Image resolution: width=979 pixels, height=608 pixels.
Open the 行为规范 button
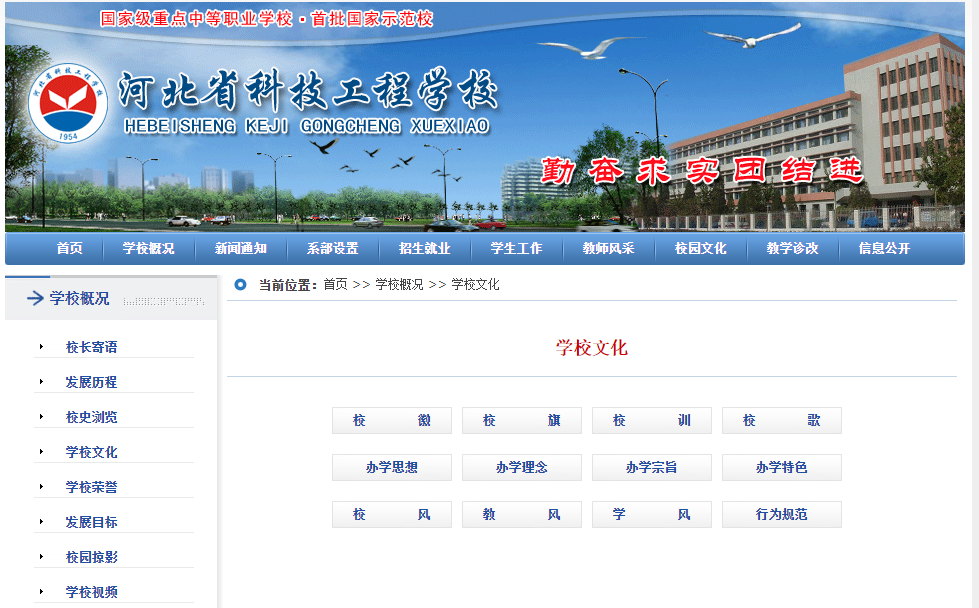782,514
